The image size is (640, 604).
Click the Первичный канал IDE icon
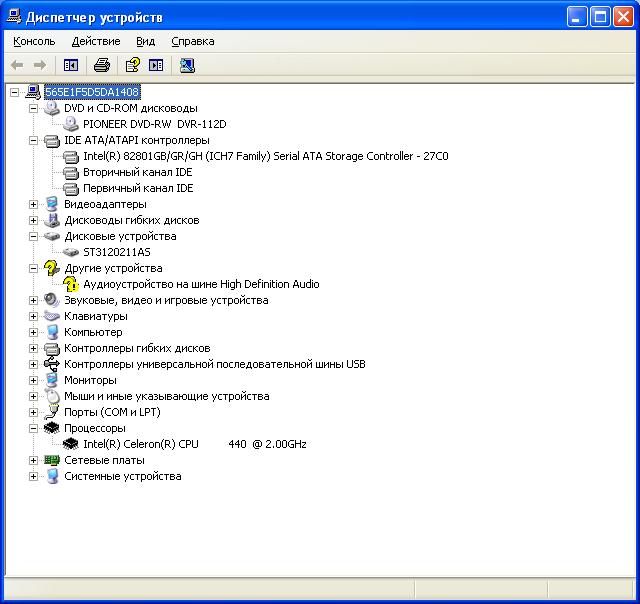click(71, 188)
